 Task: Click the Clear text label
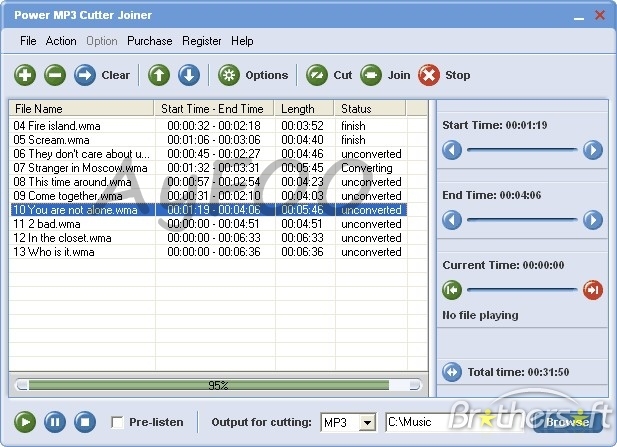[x=116, y=75]
